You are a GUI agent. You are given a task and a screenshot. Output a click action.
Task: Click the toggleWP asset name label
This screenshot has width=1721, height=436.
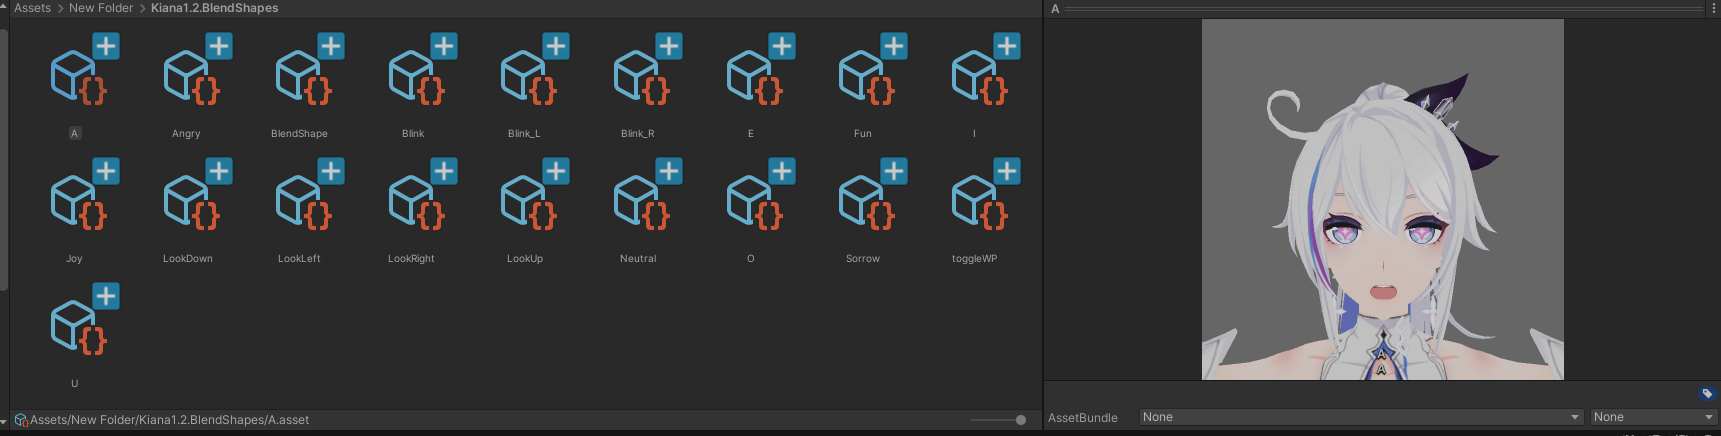pos(975,259)
